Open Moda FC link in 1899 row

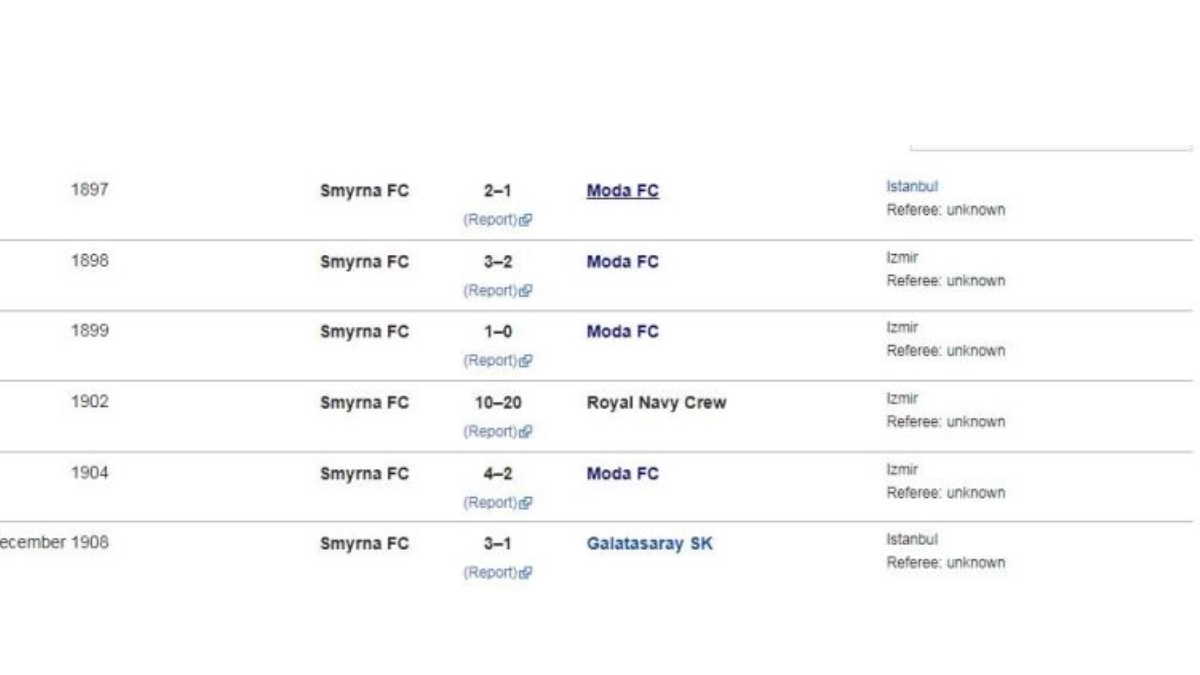pos(623,332)
